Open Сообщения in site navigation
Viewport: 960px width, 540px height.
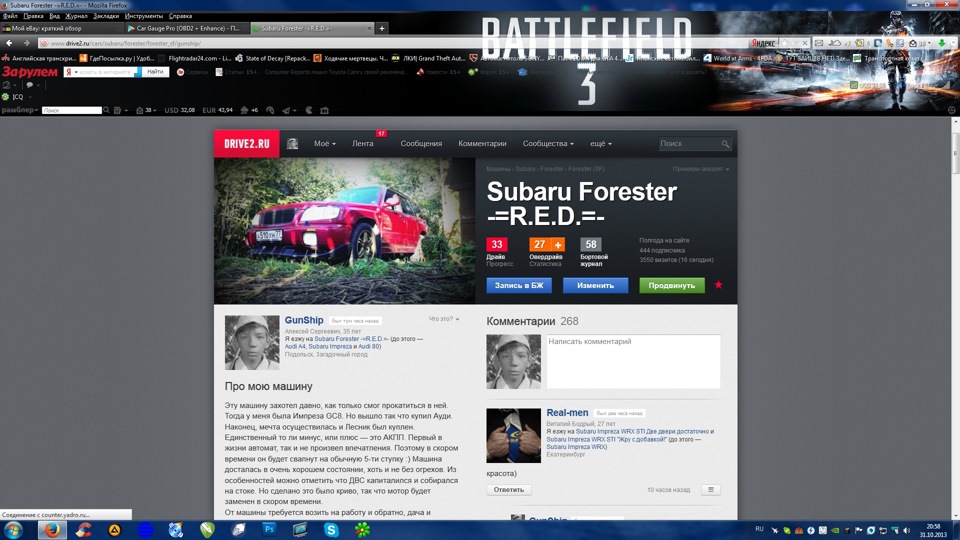coord(421,143)
